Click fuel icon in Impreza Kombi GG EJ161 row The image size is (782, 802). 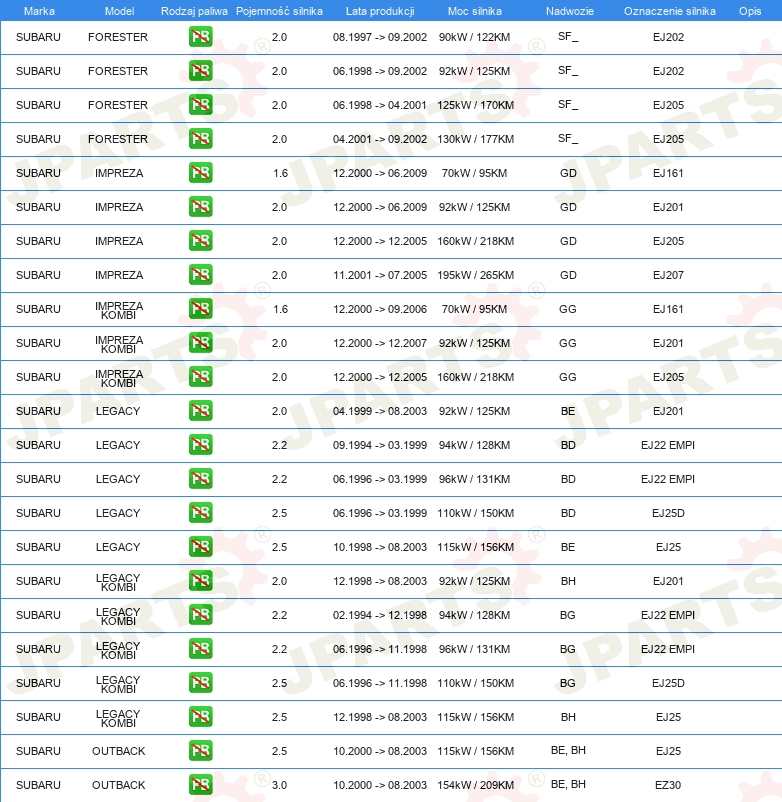pos(200,309)
